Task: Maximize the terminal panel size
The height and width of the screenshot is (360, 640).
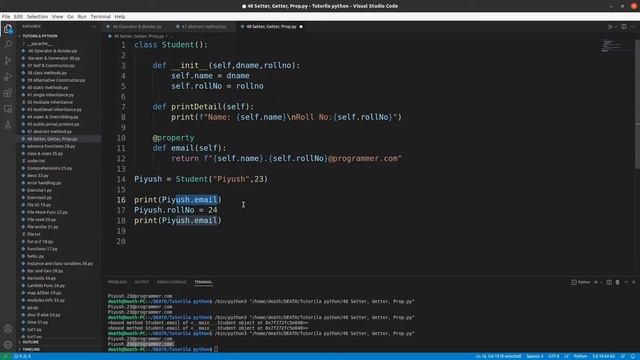Action: pyautogui.click(x=626, y=282)
